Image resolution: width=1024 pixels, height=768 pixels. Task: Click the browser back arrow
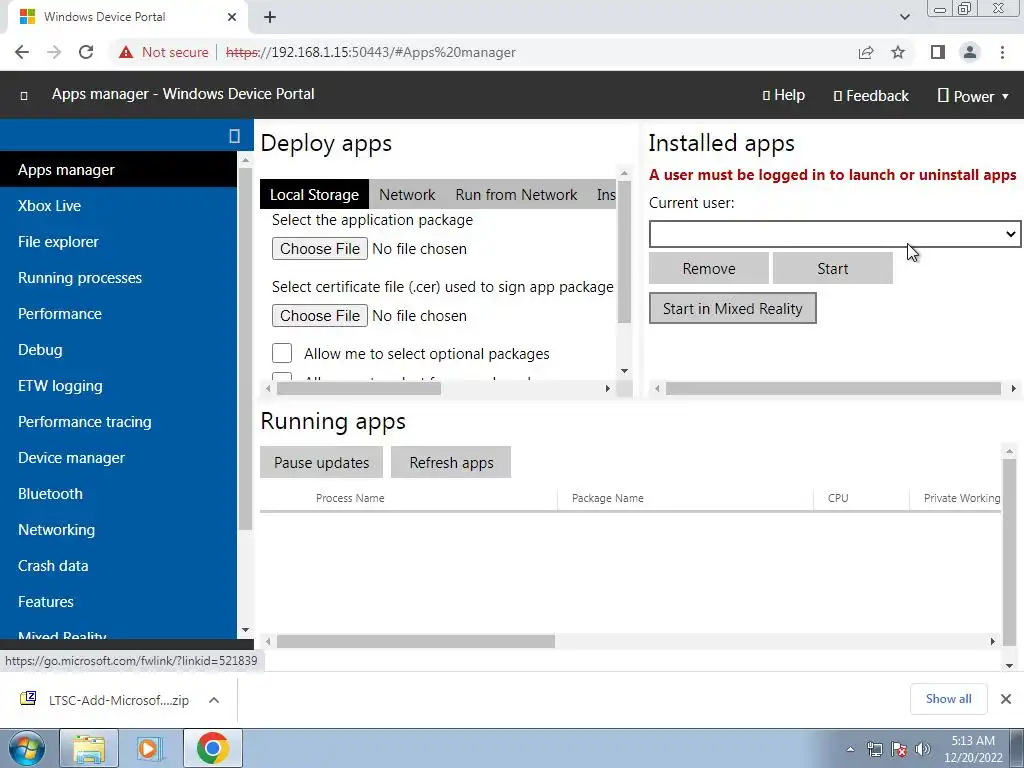[x=22, y=52]
